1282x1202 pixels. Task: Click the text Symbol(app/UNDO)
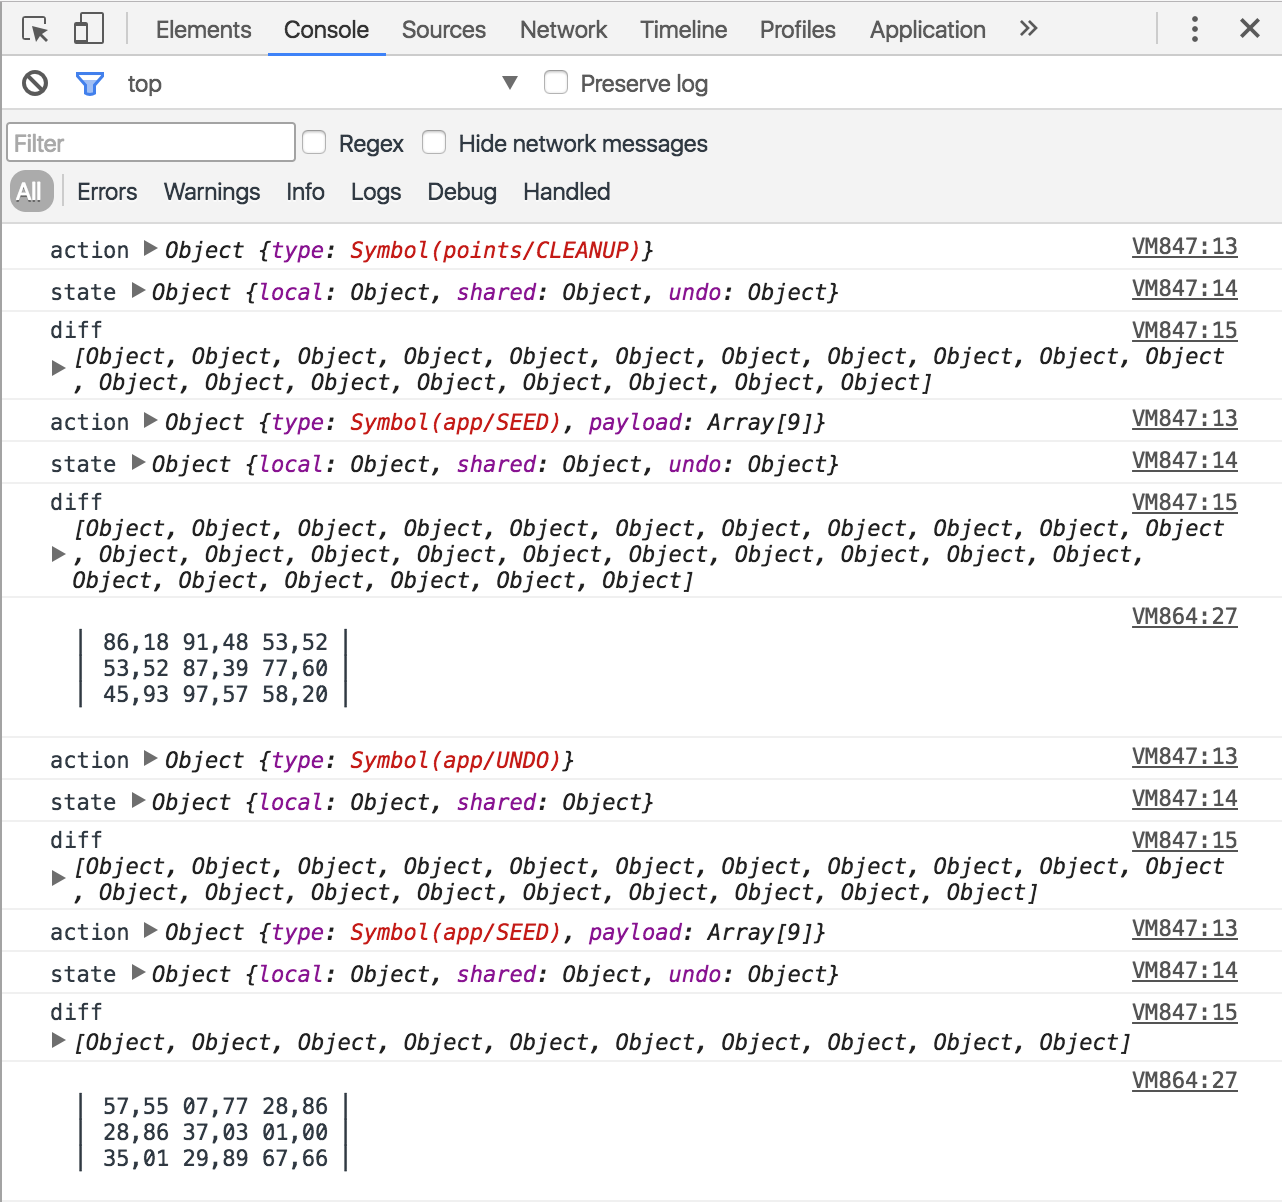coord(455,760)
